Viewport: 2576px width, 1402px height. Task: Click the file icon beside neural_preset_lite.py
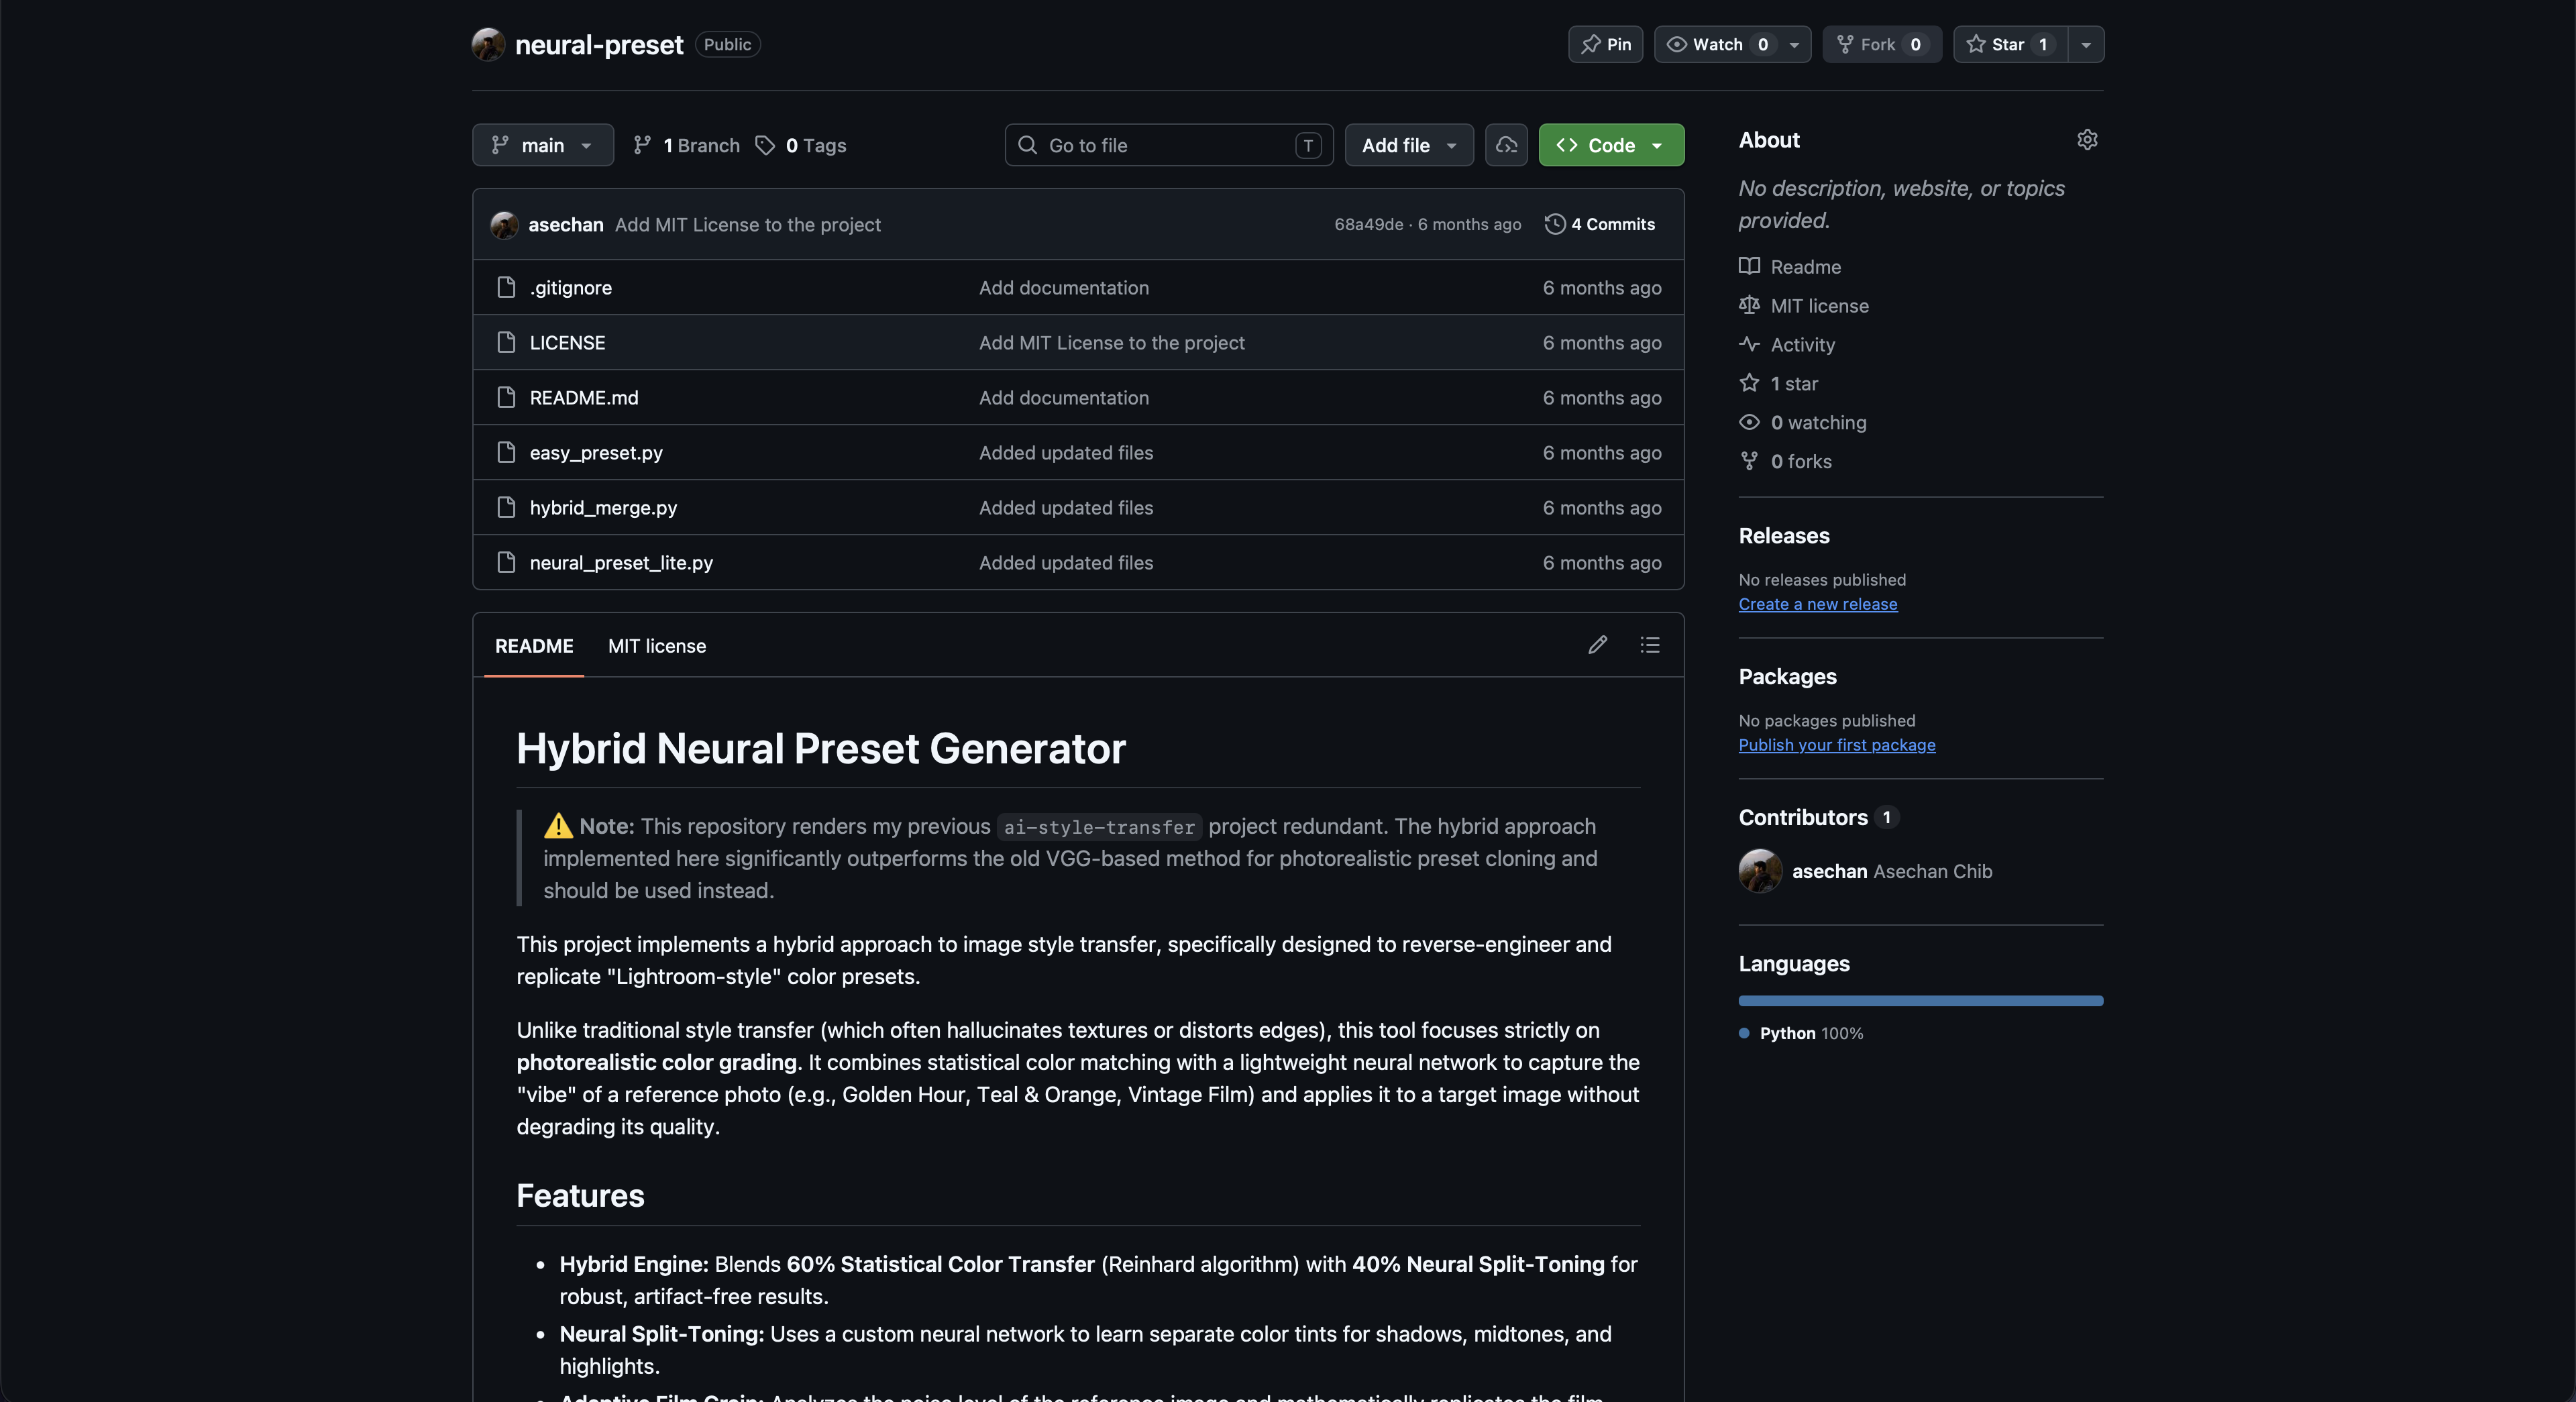506,562
